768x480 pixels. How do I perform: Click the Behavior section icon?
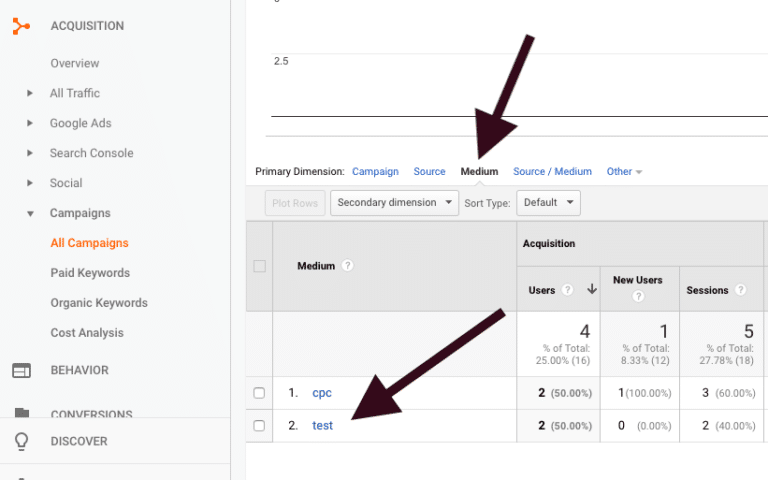pos(21,371)
